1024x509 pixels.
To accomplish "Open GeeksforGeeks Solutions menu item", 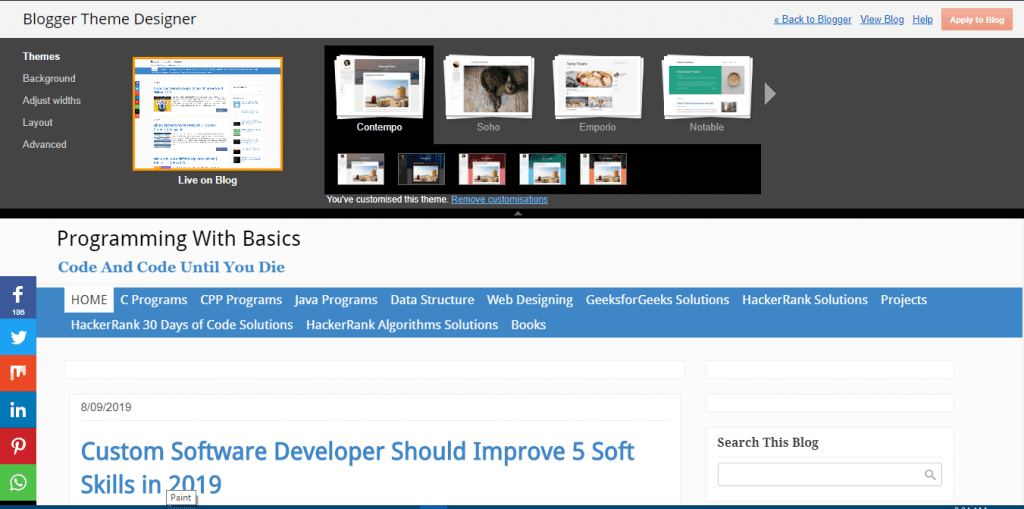I will 658,300.
